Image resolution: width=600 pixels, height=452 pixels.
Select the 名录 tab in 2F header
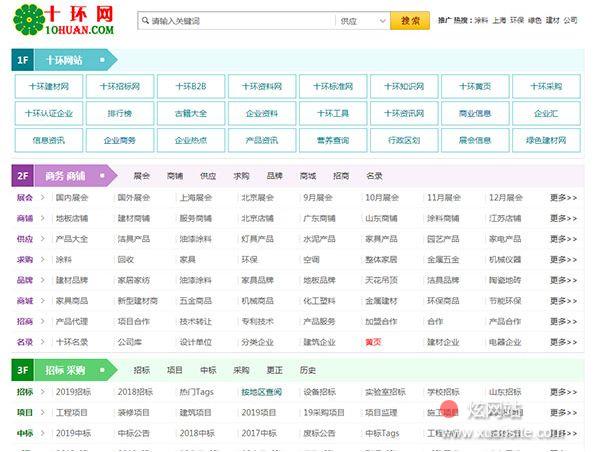374,176
